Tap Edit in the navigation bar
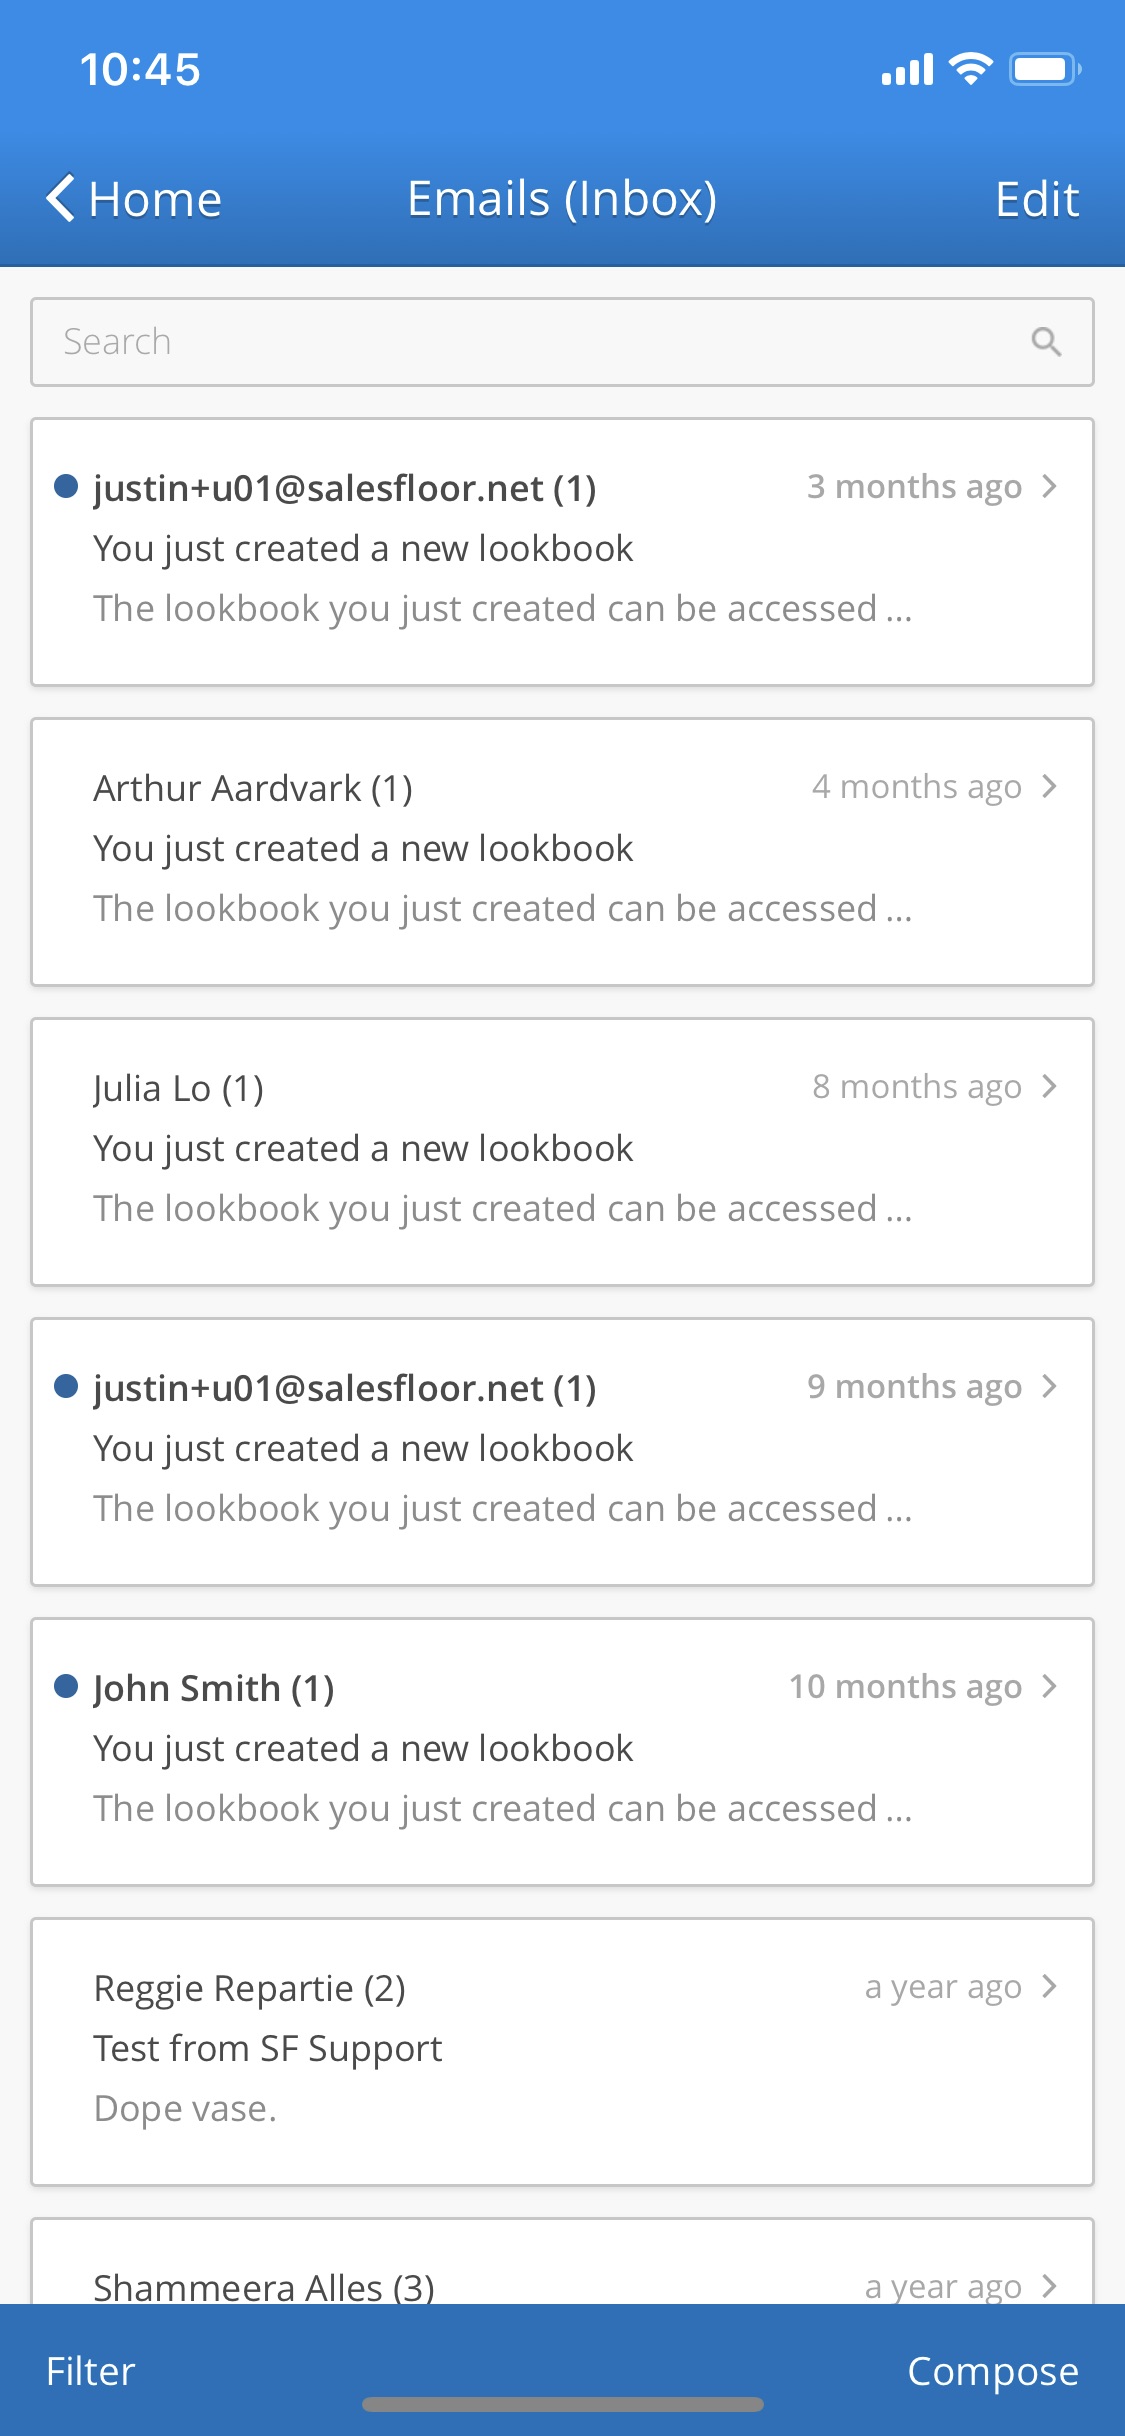1125x2436 pixels. pyautogui.click(x=1037, y=199)
